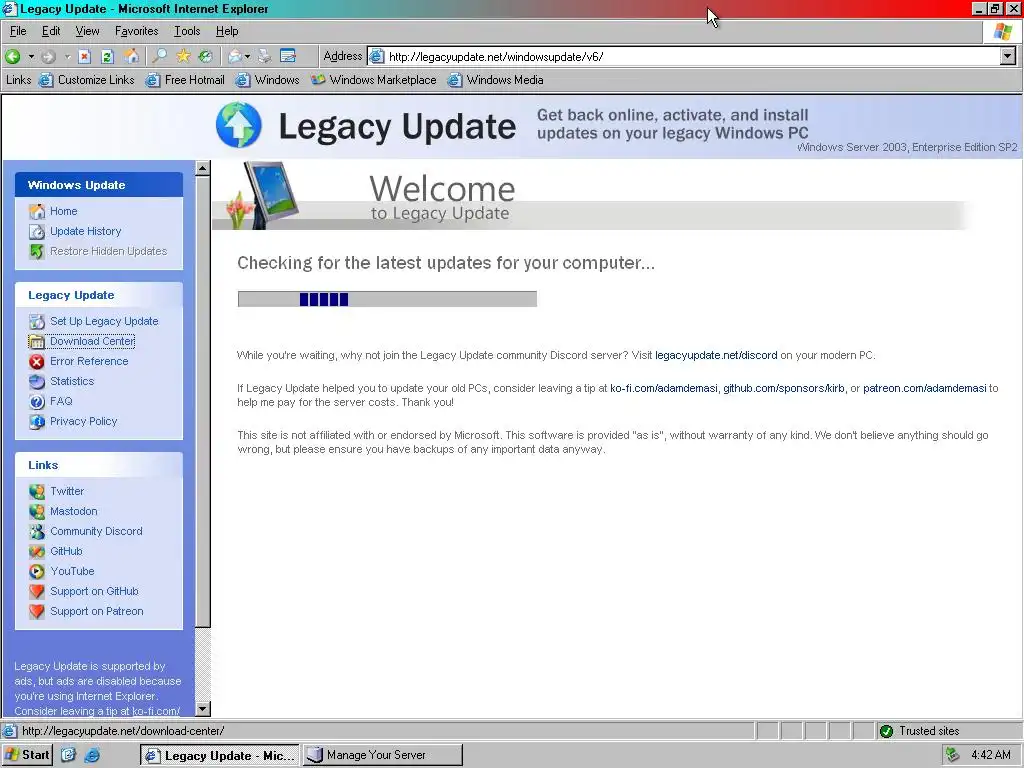Click the GitHub sidebar icon
1024x768 pixels.
tap(37, 551)
